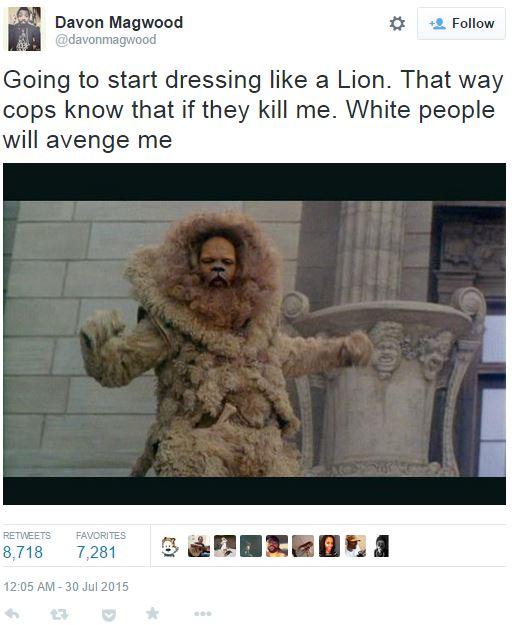Click the 12:05 AM - 30 Jul 2015 timestamp
520x625 pixels.
coord(66,587)
